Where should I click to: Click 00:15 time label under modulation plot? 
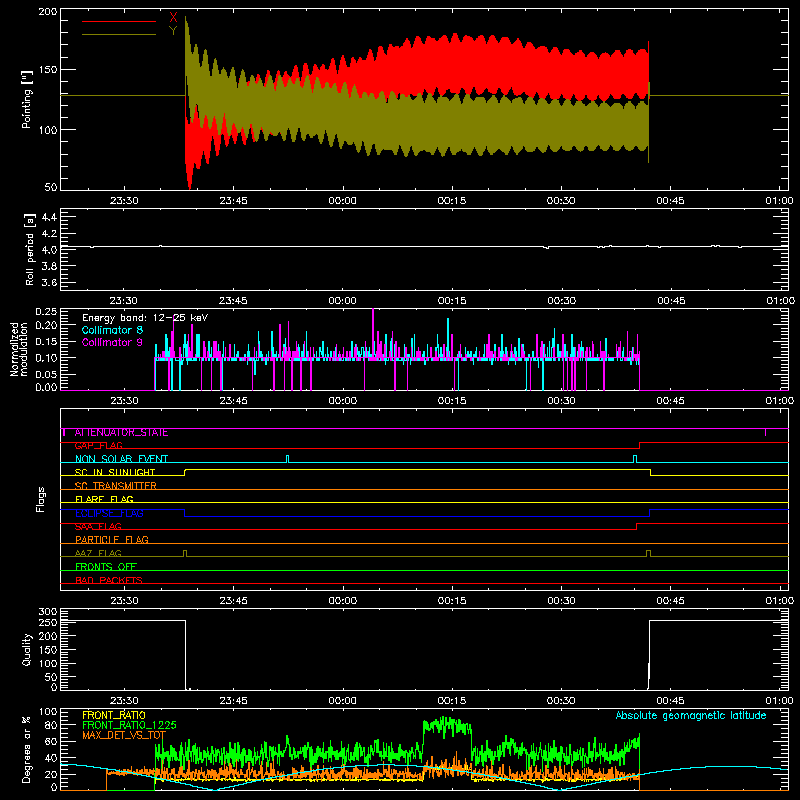(x=452, y=401)
